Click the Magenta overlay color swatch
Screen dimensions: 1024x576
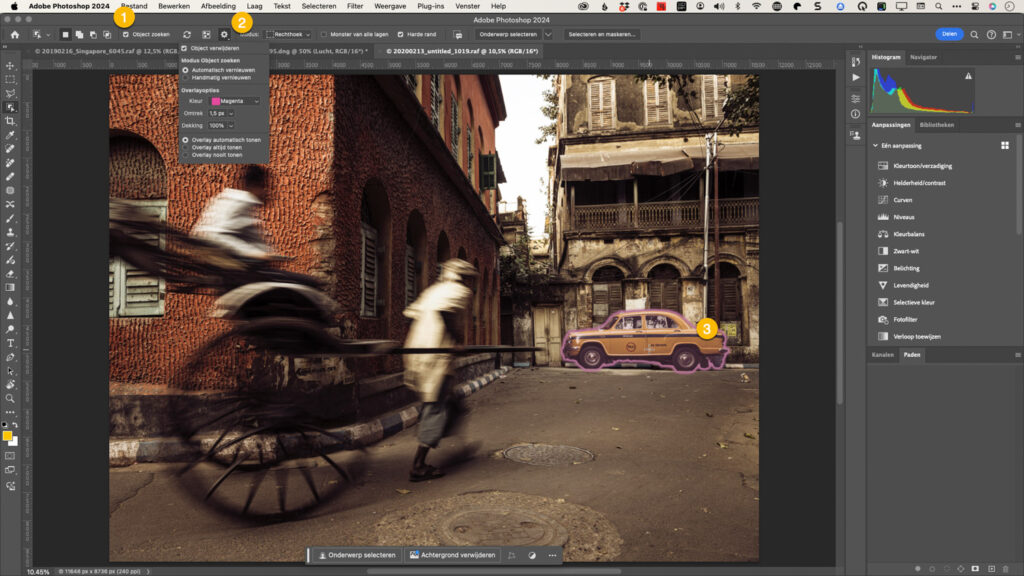coord(216,101)
